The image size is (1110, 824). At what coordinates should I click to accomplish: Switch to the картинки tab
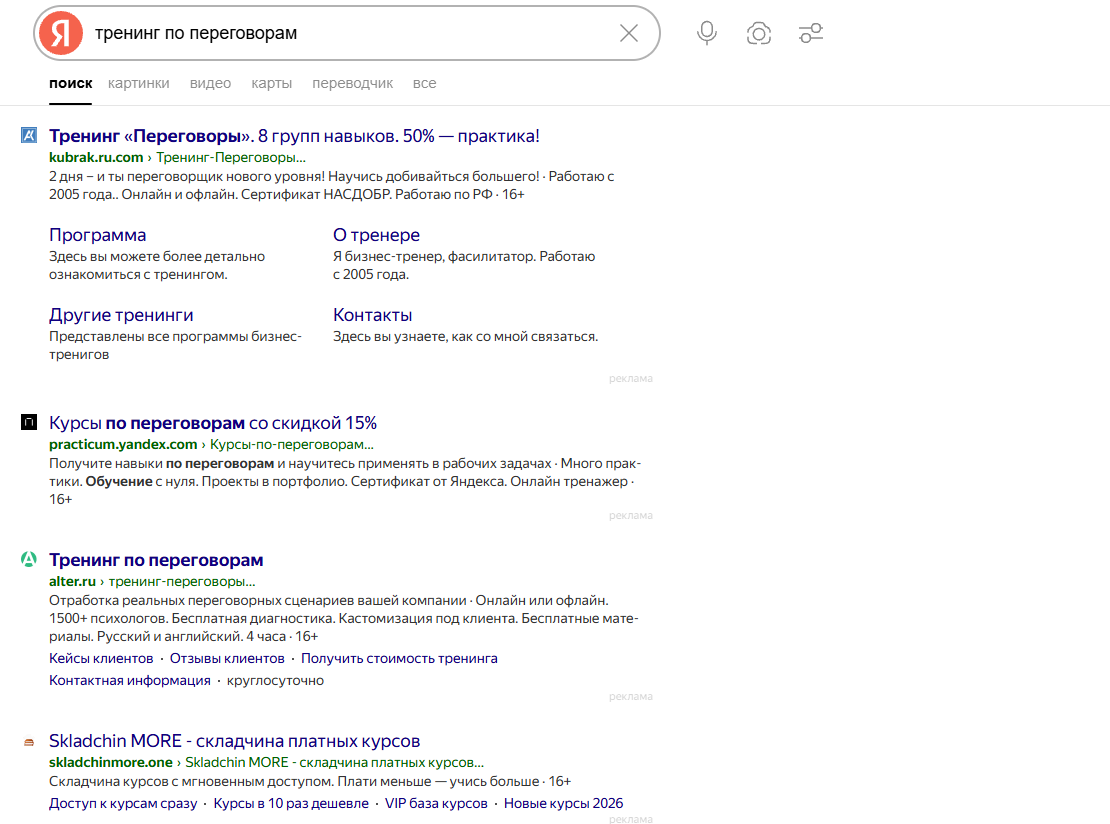(139, 84)
